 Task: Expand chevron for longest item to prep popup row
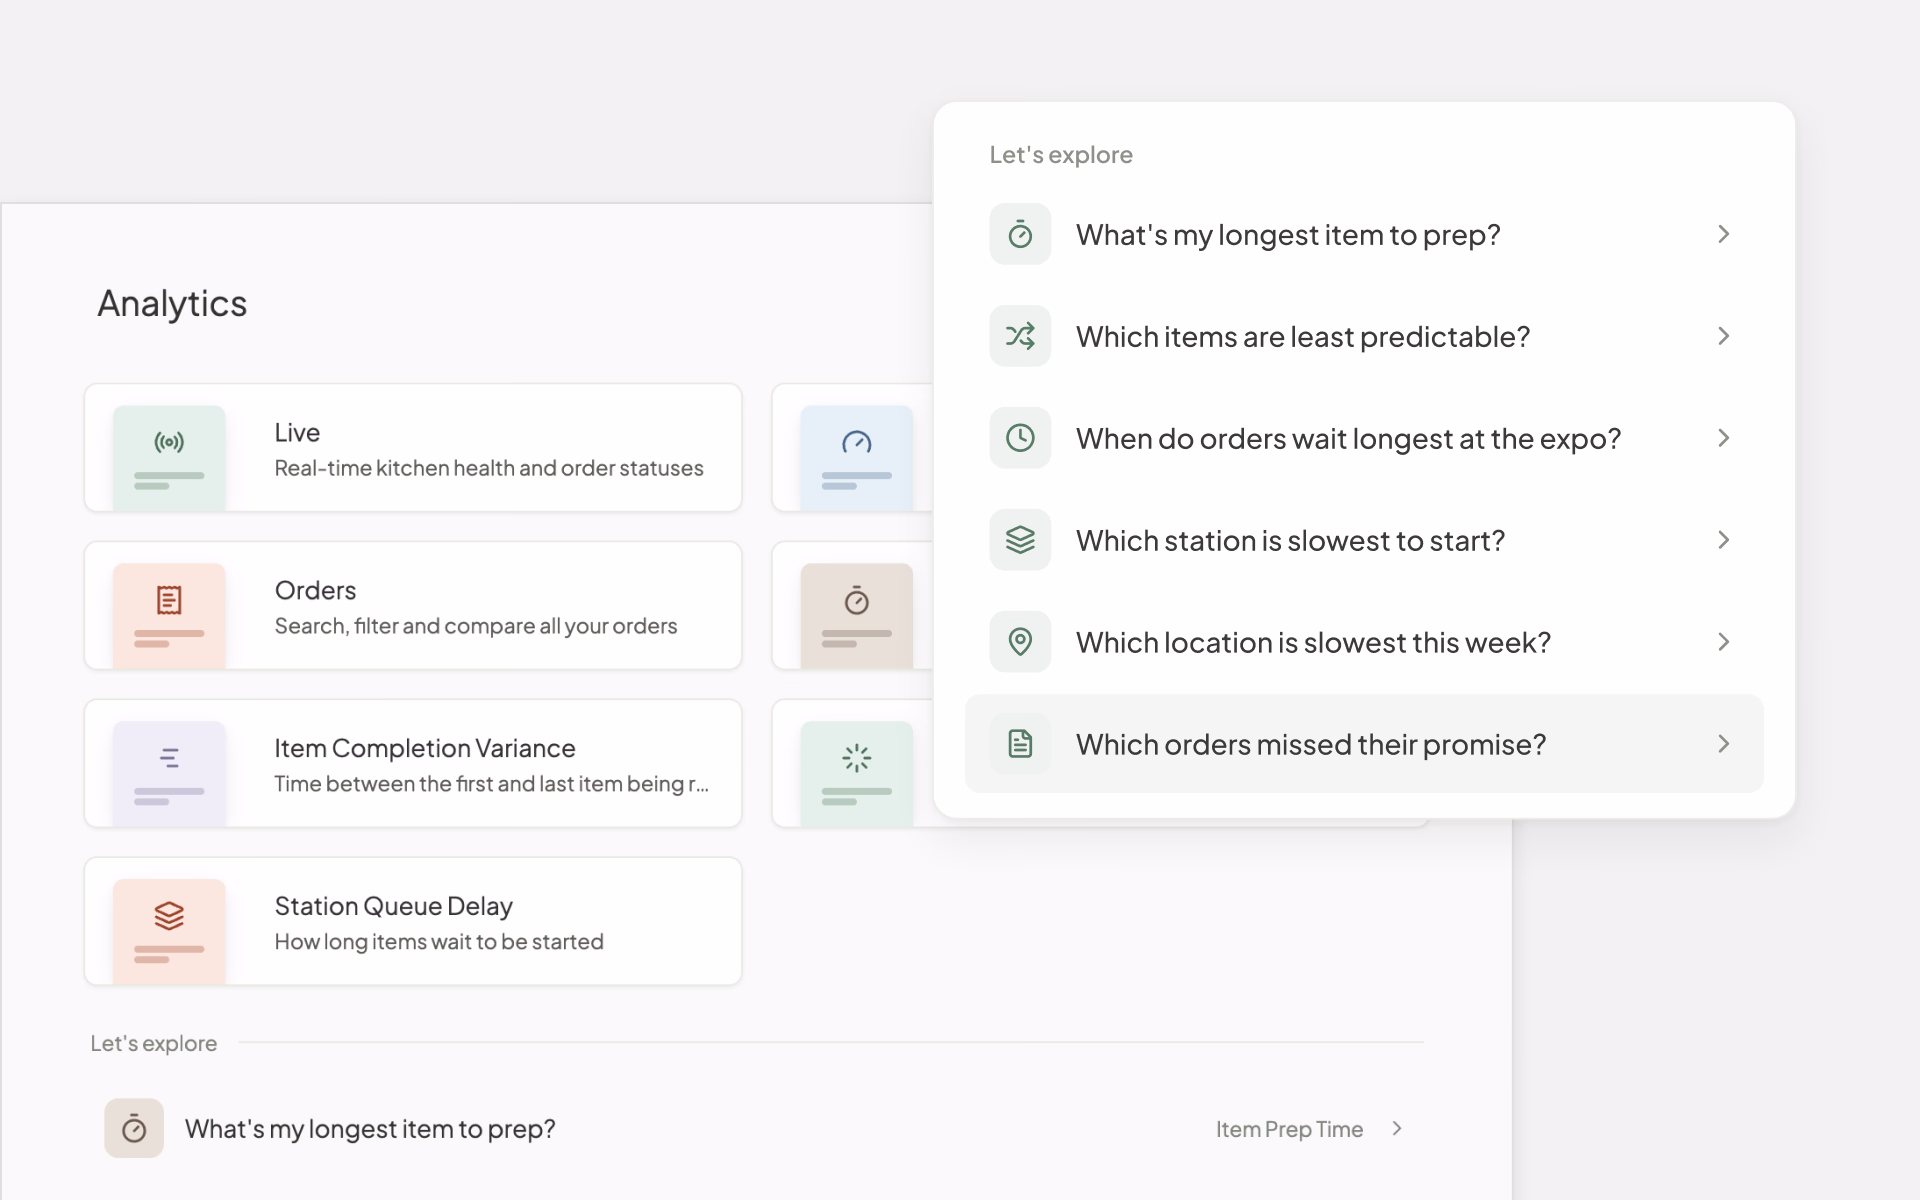[x=1723, y=234]
